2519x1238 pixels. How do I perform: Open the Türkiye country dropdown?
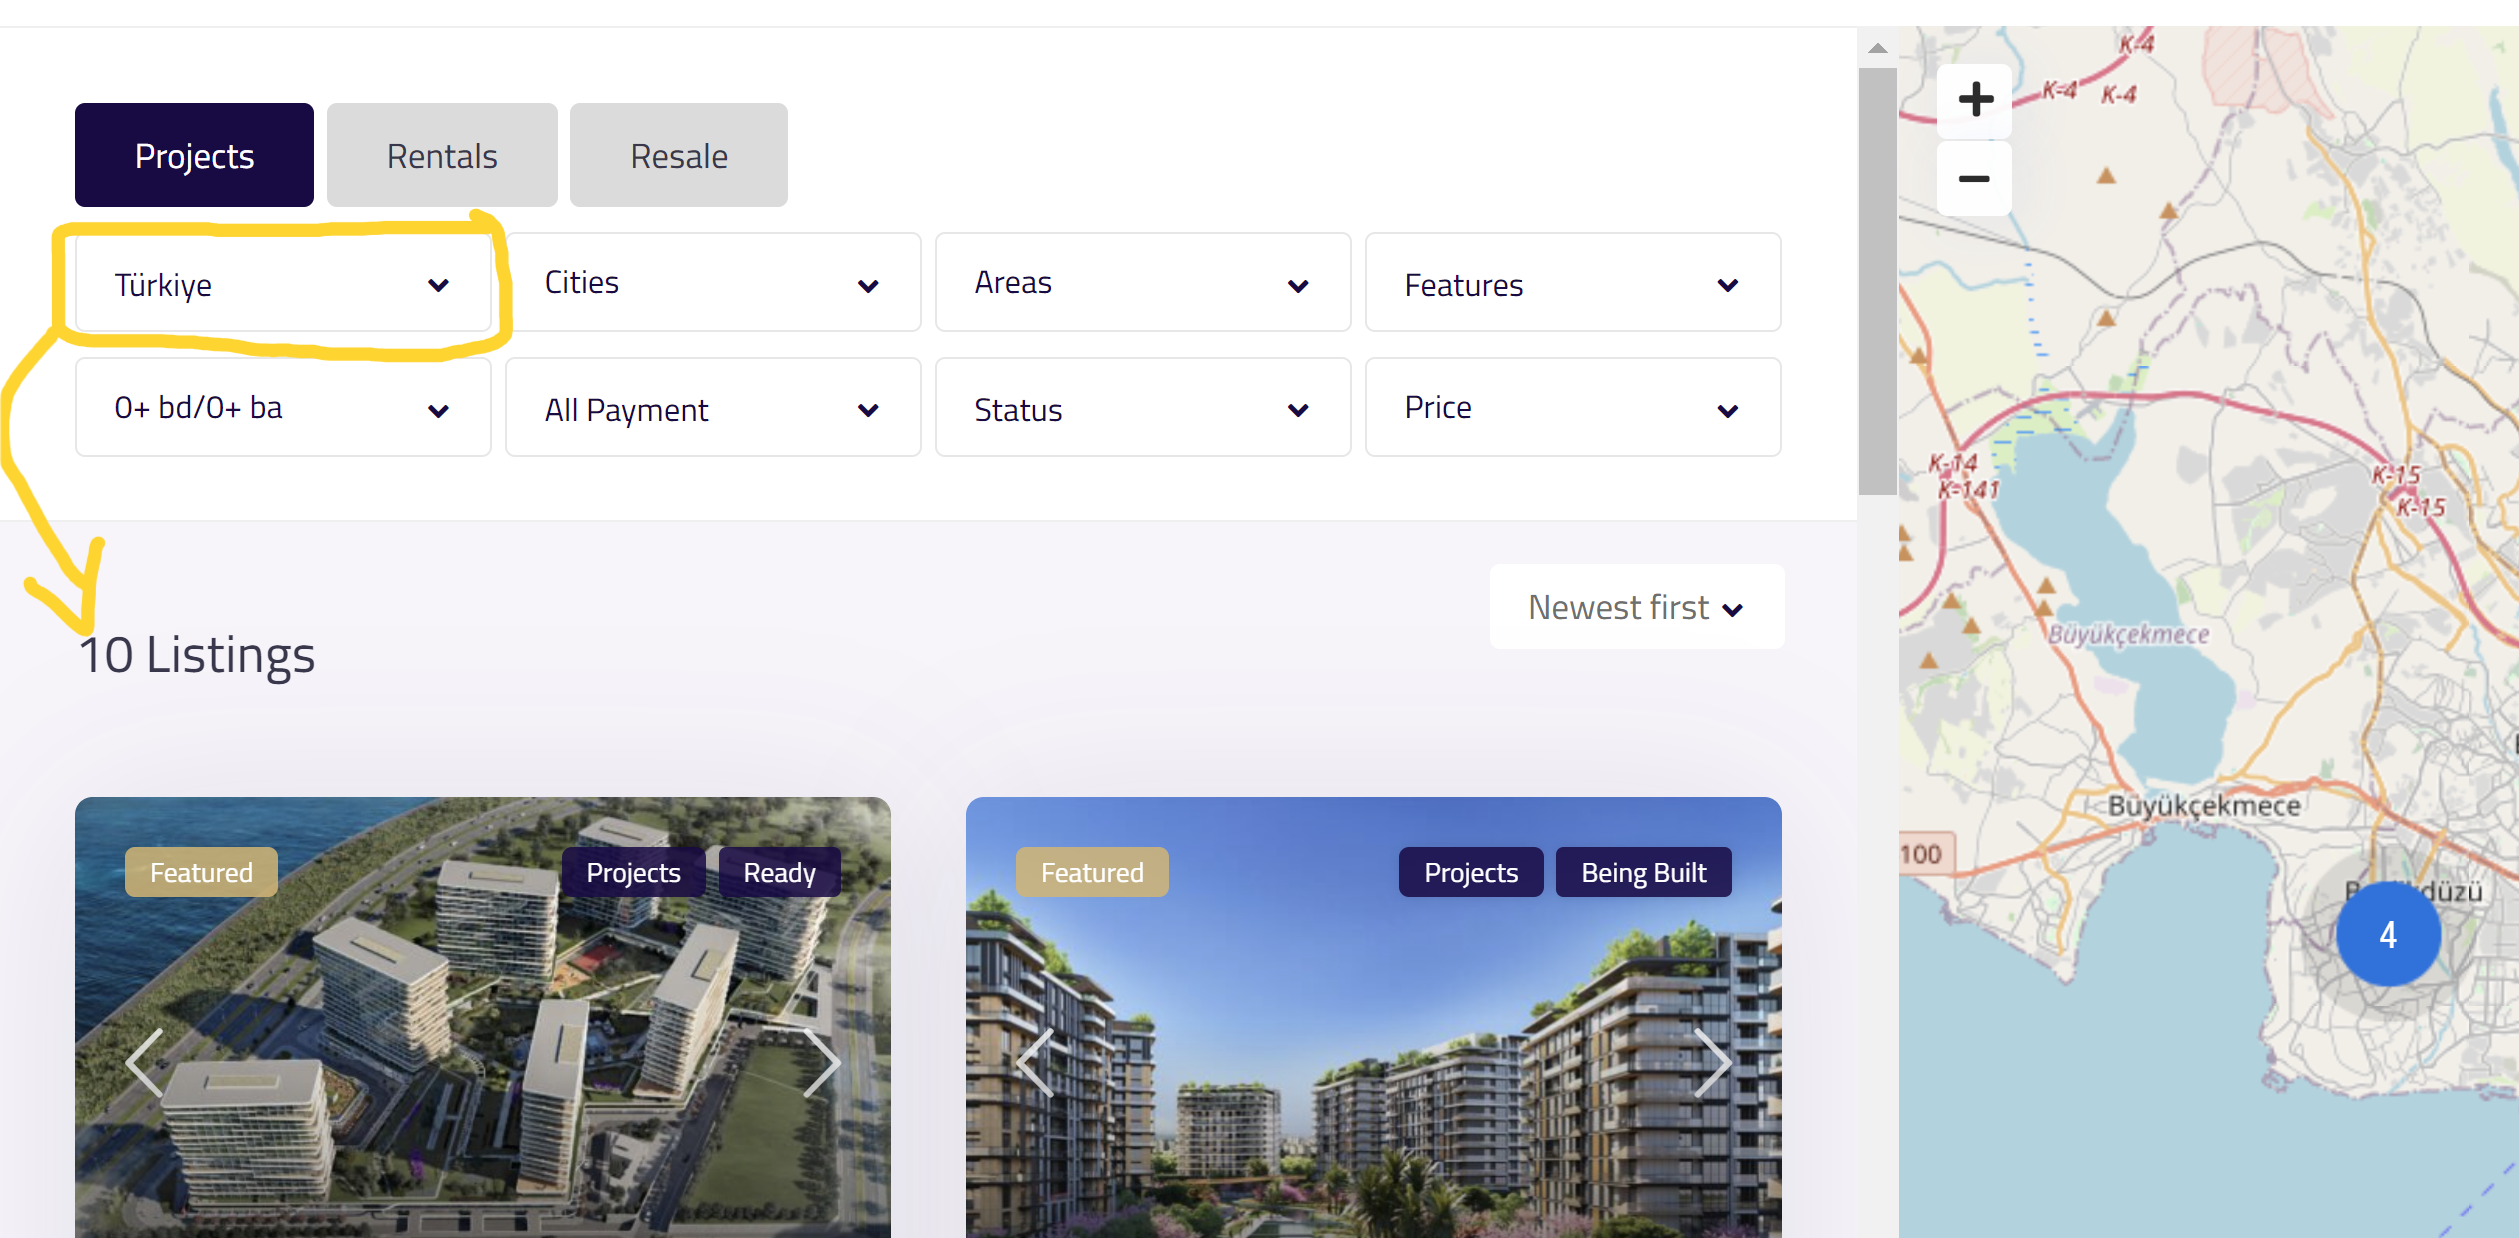tap(283, 283)
